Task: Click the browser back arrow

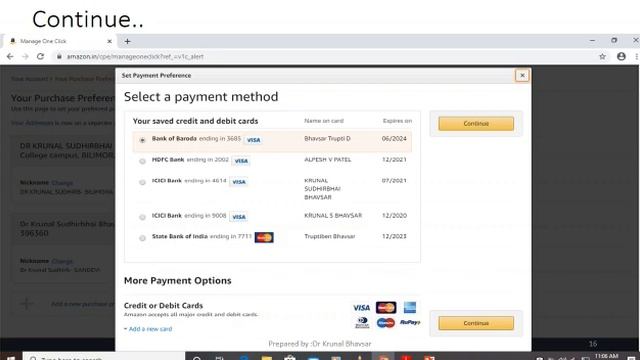Action: pos(10,56)
